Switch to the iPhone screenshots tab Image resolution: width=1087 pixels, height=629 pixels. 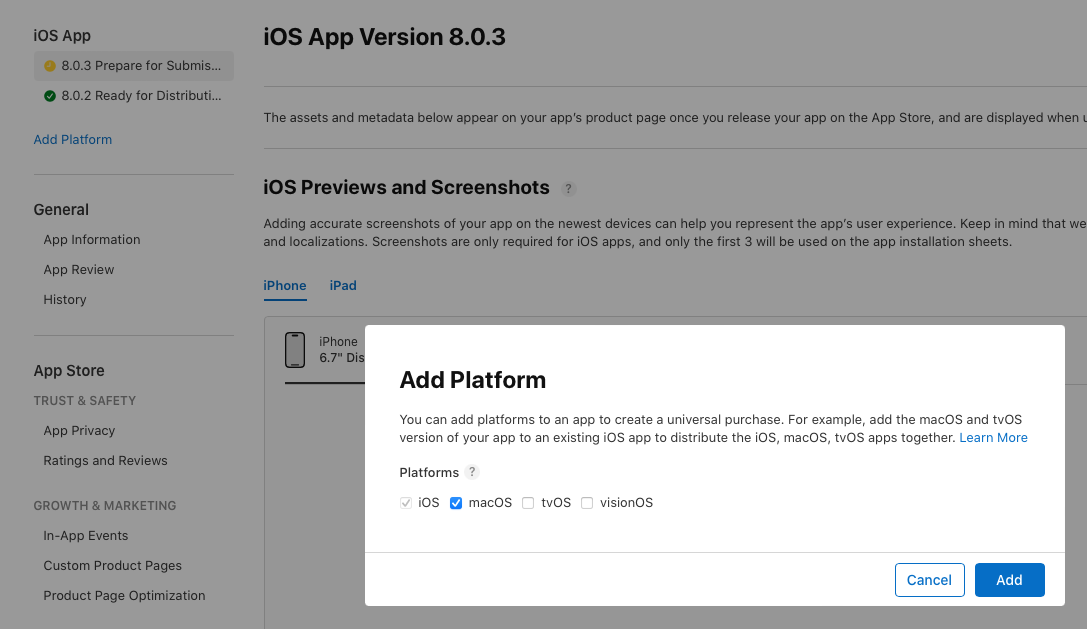point(285,286)
